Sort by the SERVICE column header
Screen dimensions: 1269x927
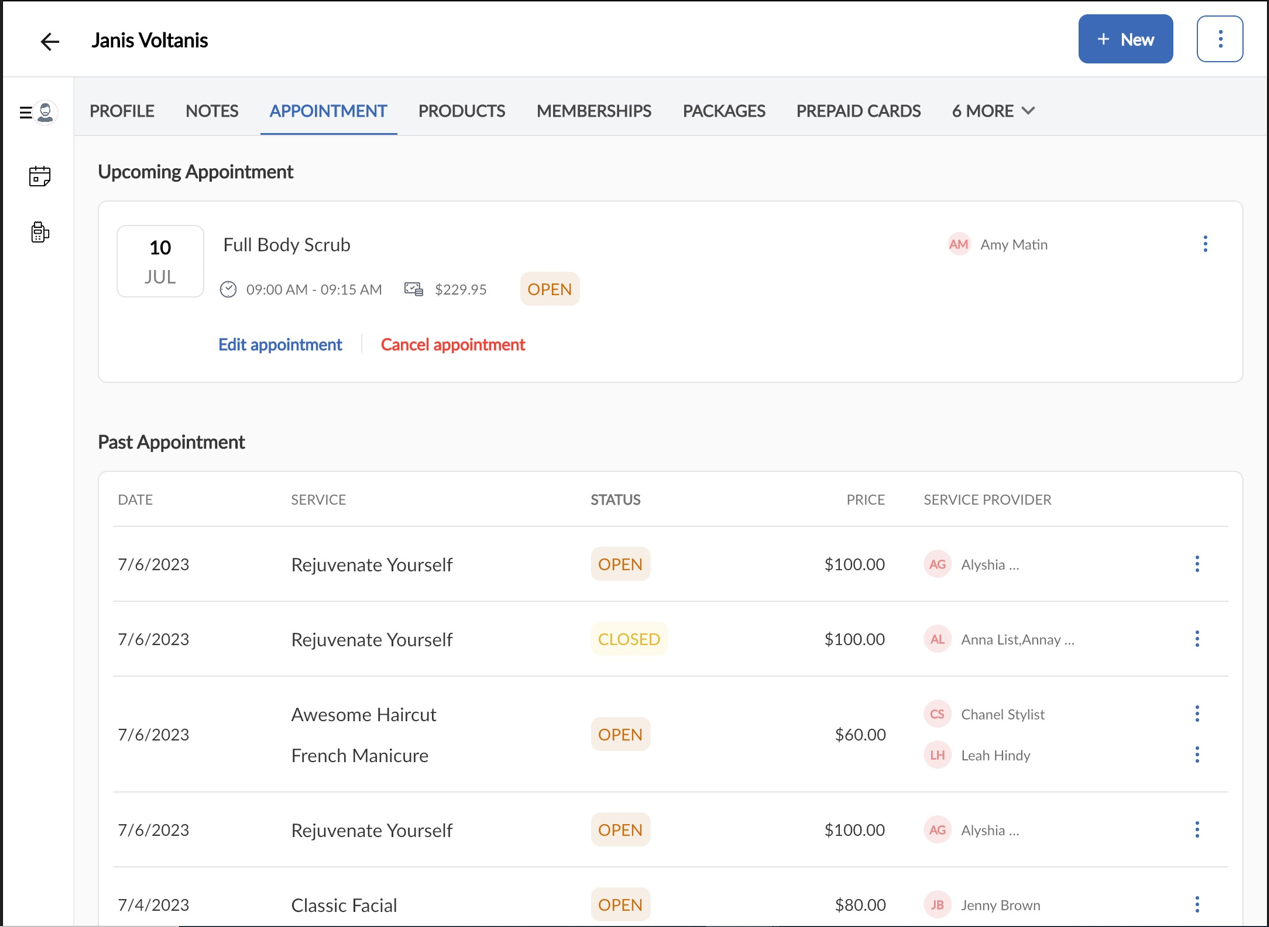pyautogui.click(x=318, y=499)
